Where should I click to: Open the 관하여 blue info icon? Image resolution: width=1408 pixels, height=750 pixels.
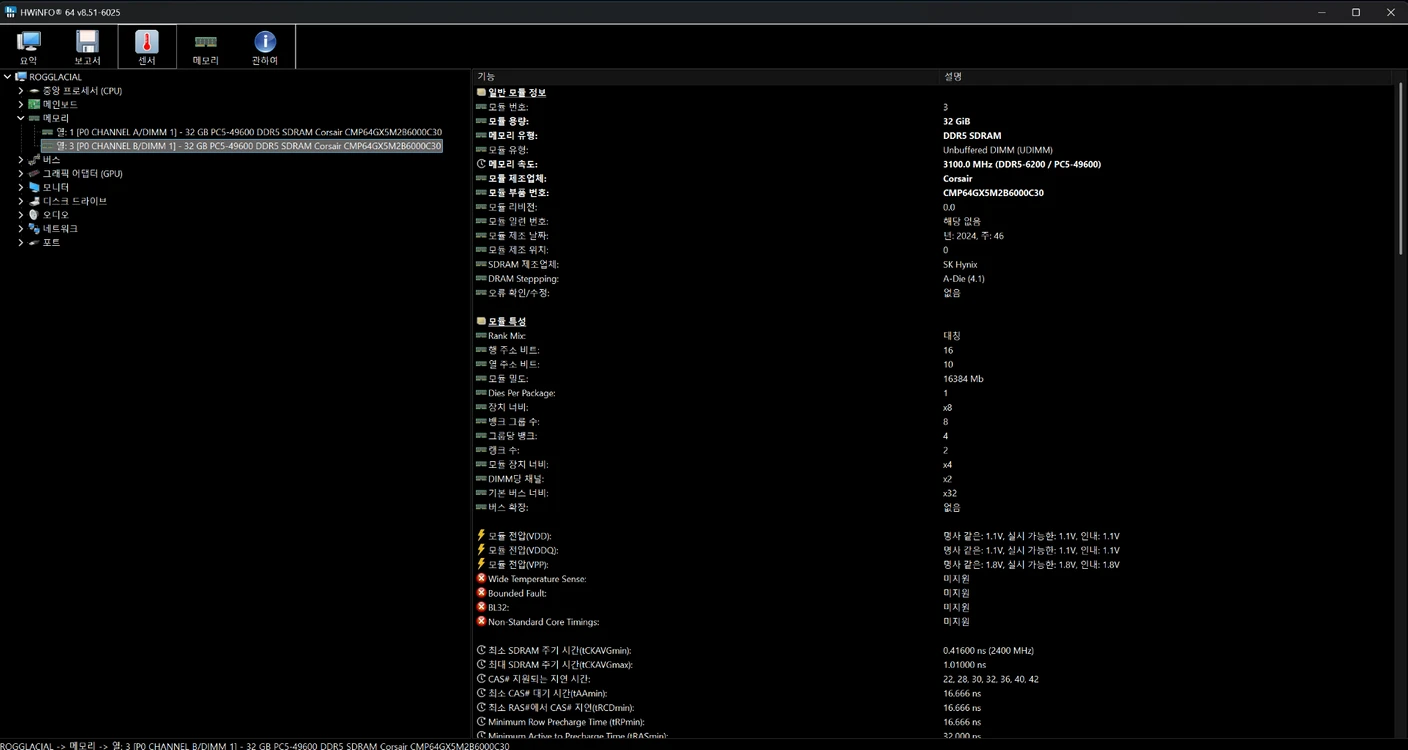[265, 47]
